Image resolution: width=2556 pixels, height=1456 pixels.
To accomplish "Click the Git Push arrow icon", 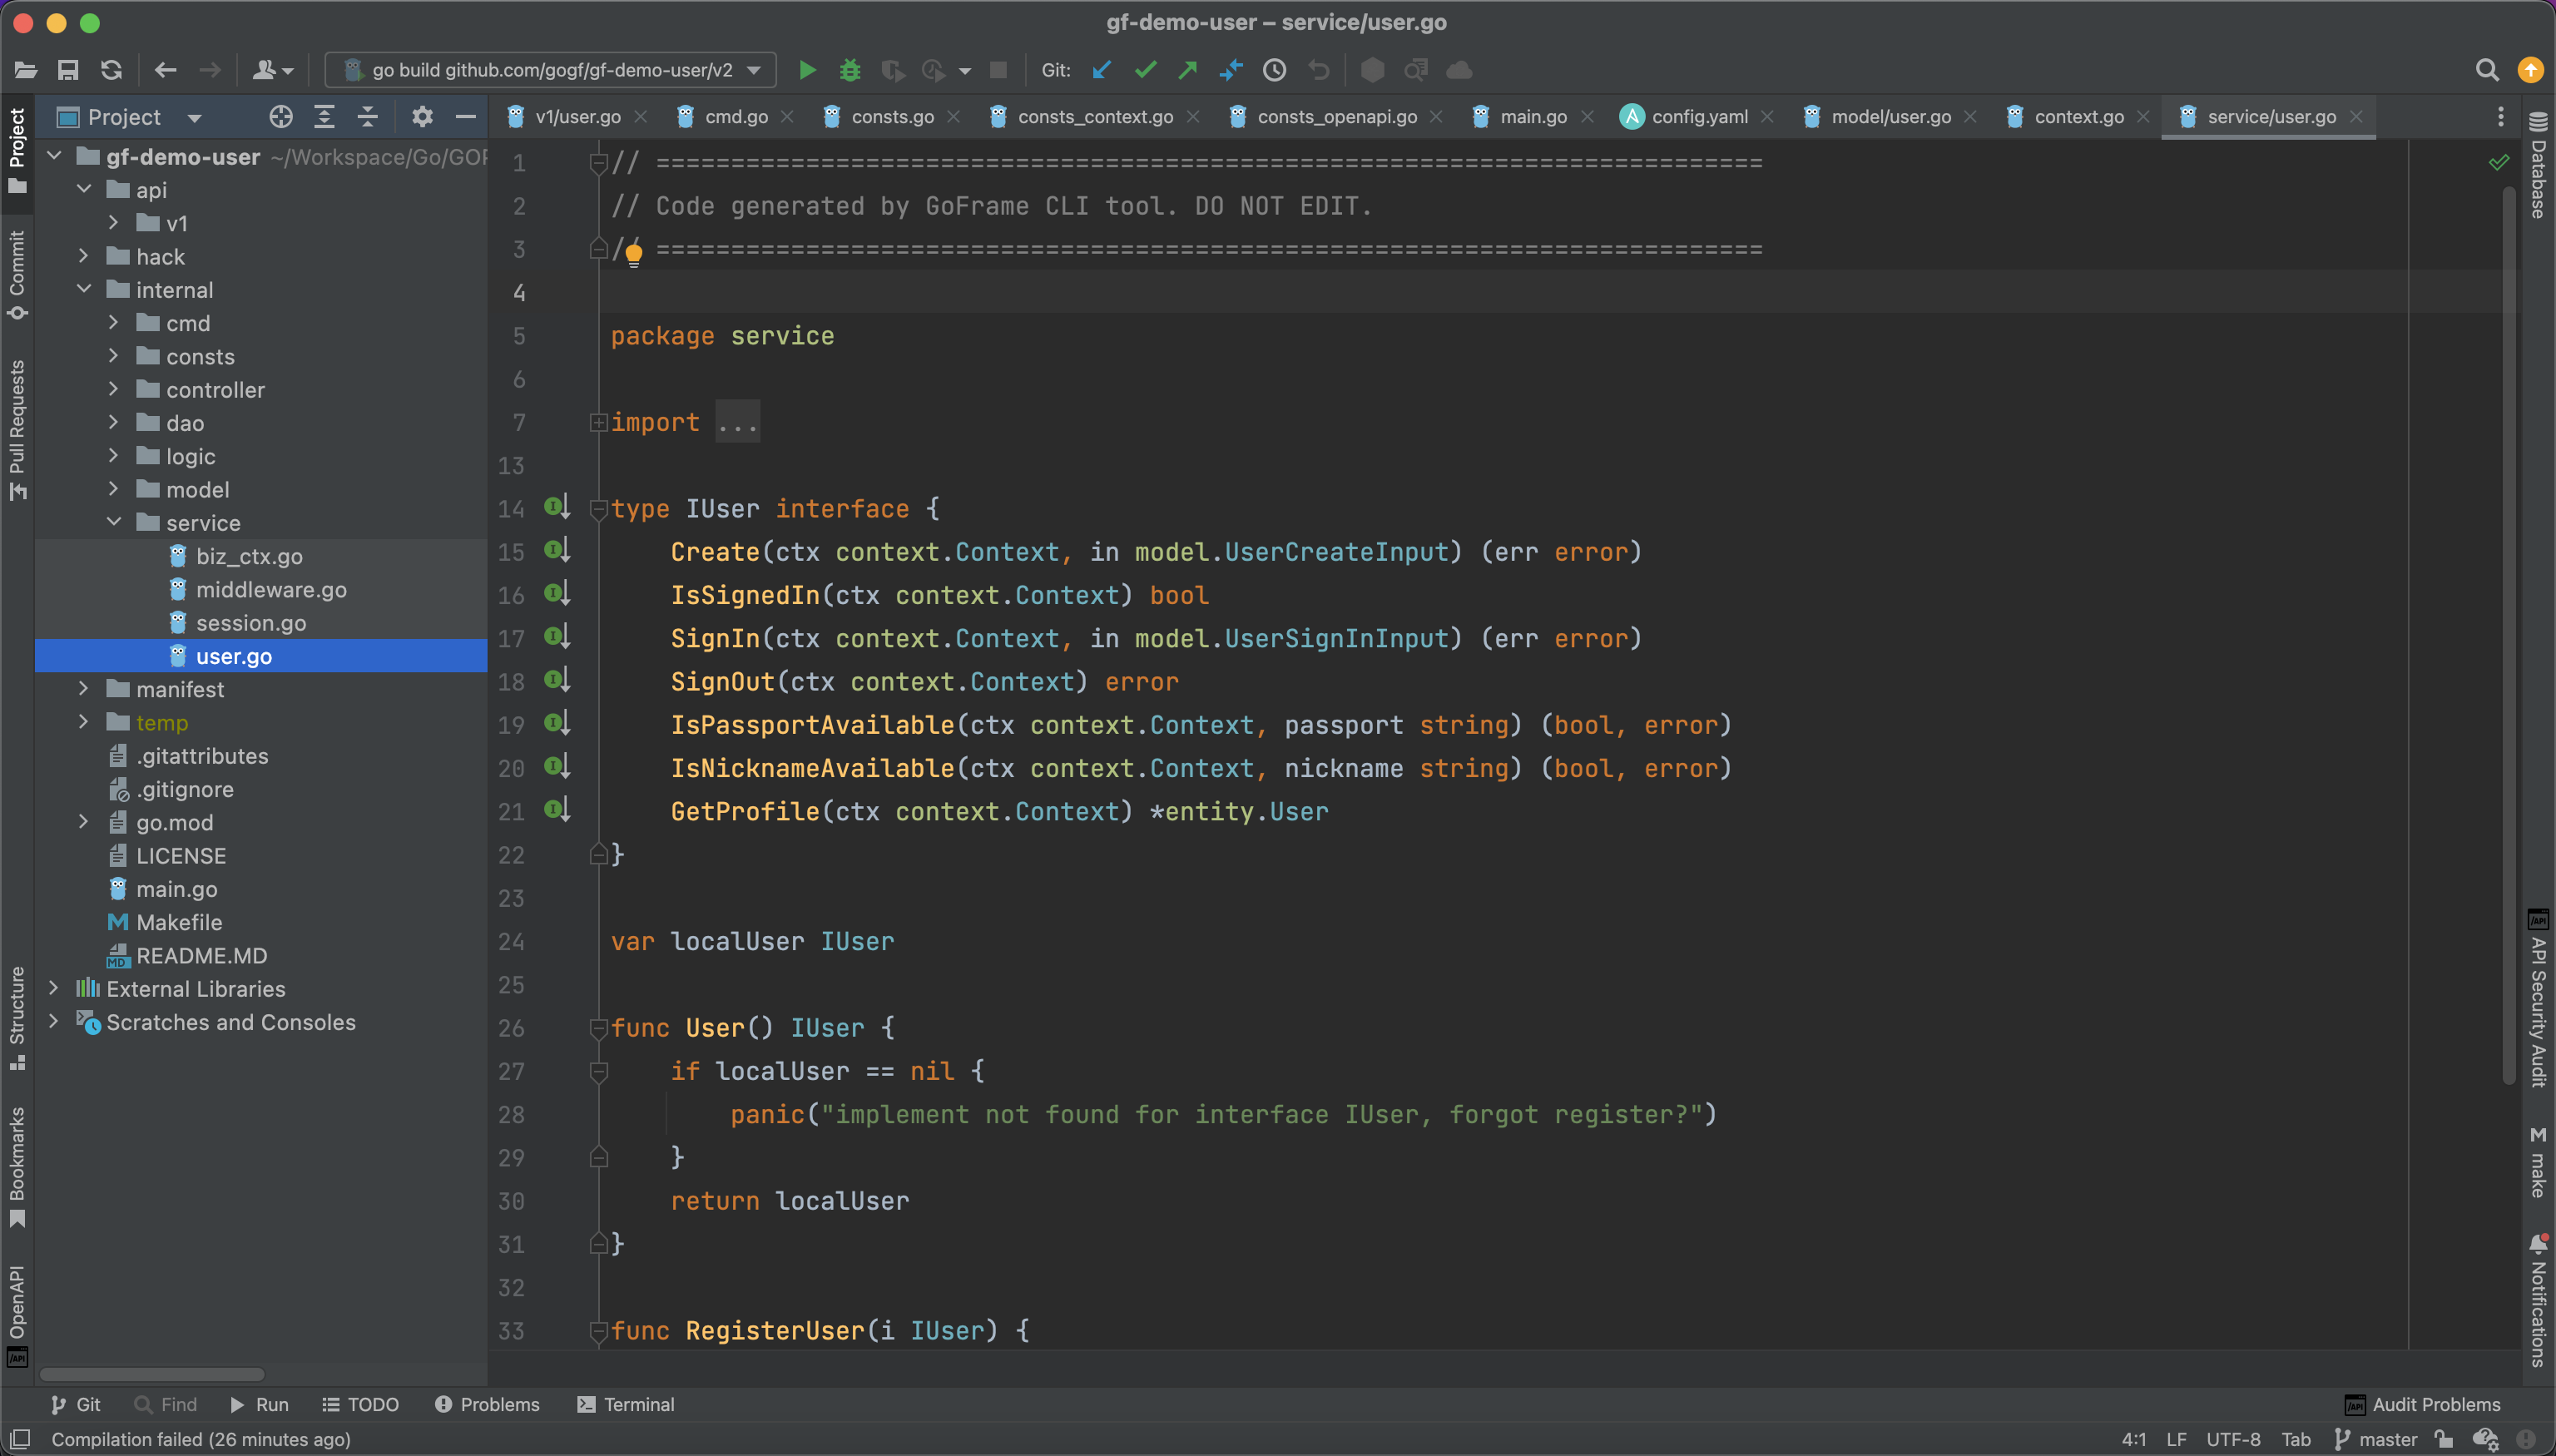I will point(1188,70).
